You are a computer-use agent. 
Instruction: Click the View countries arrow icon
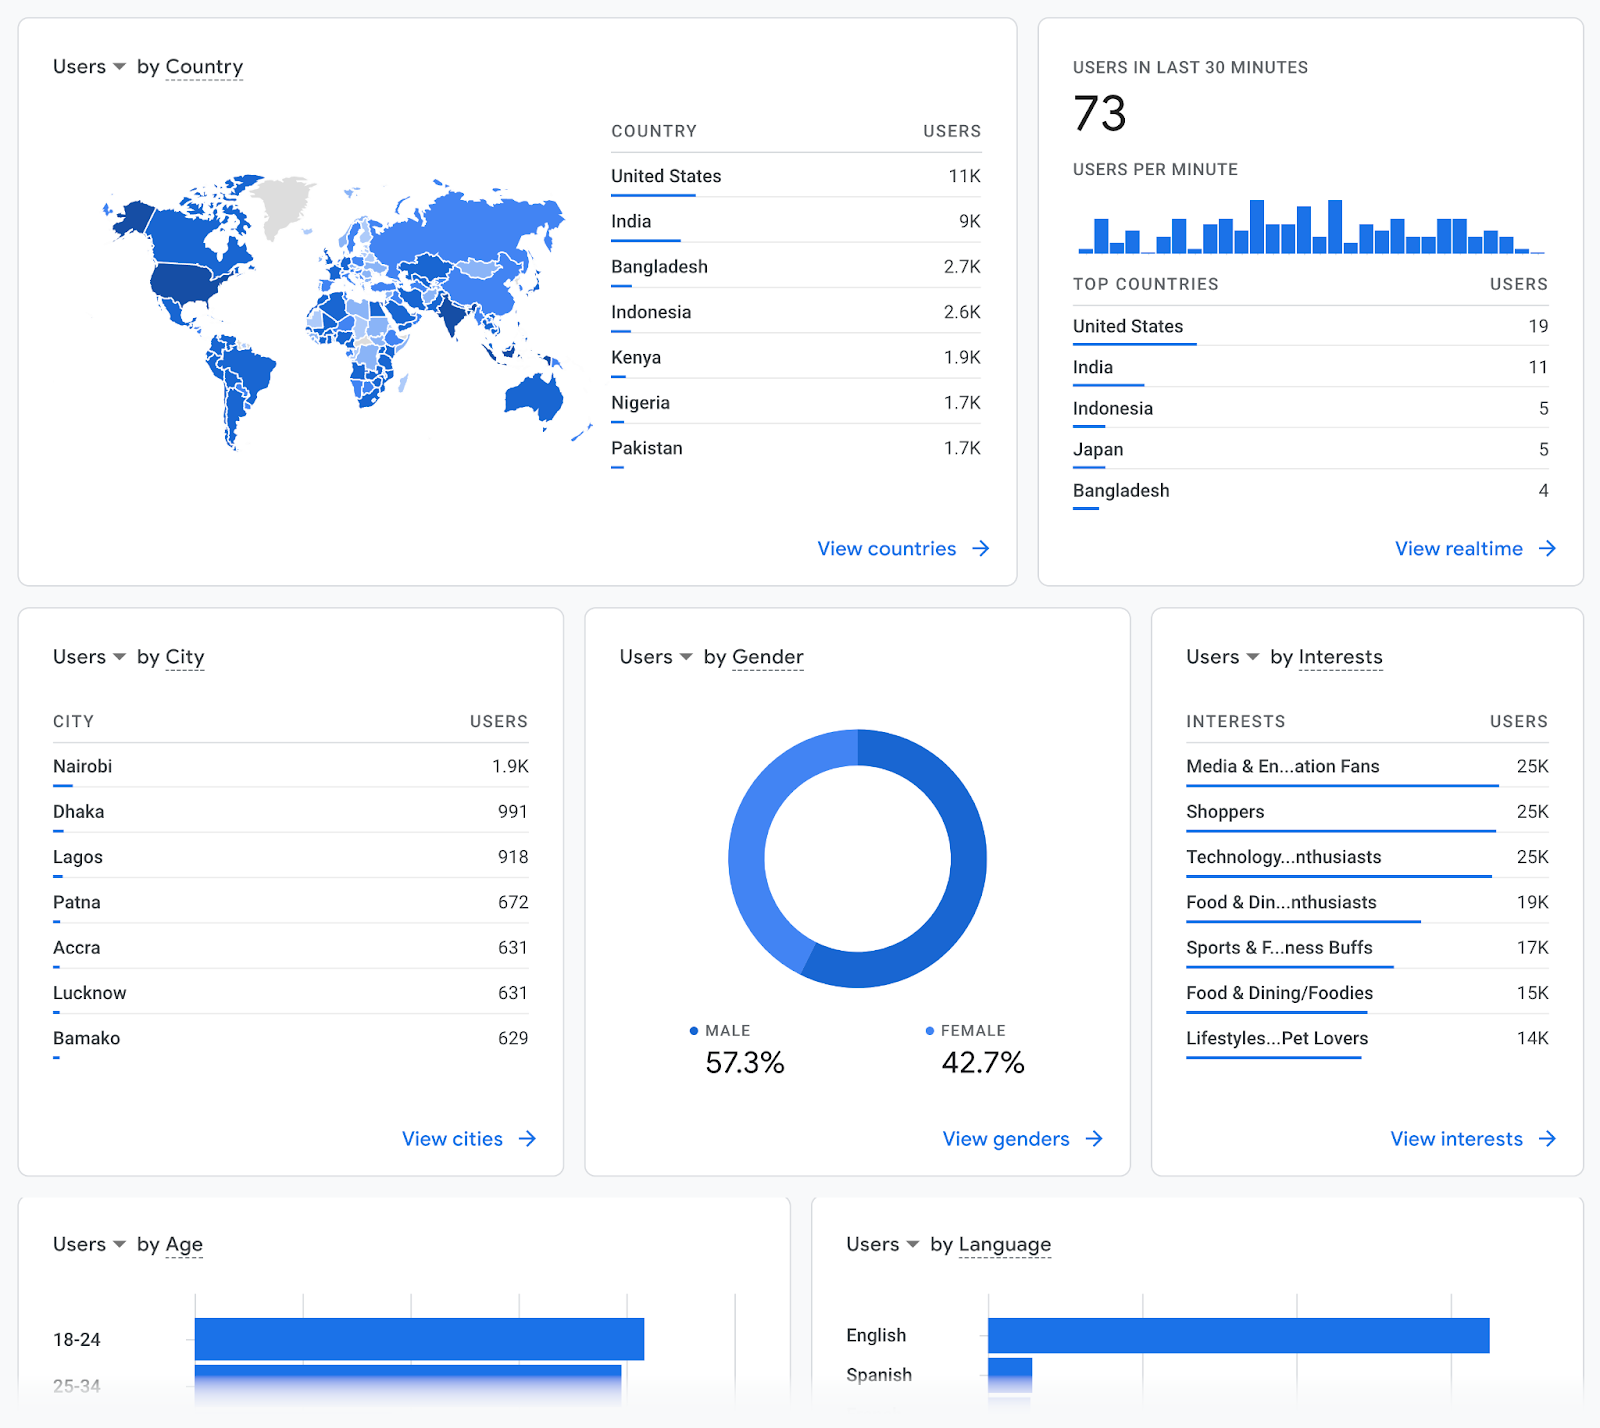pos(982,548)
